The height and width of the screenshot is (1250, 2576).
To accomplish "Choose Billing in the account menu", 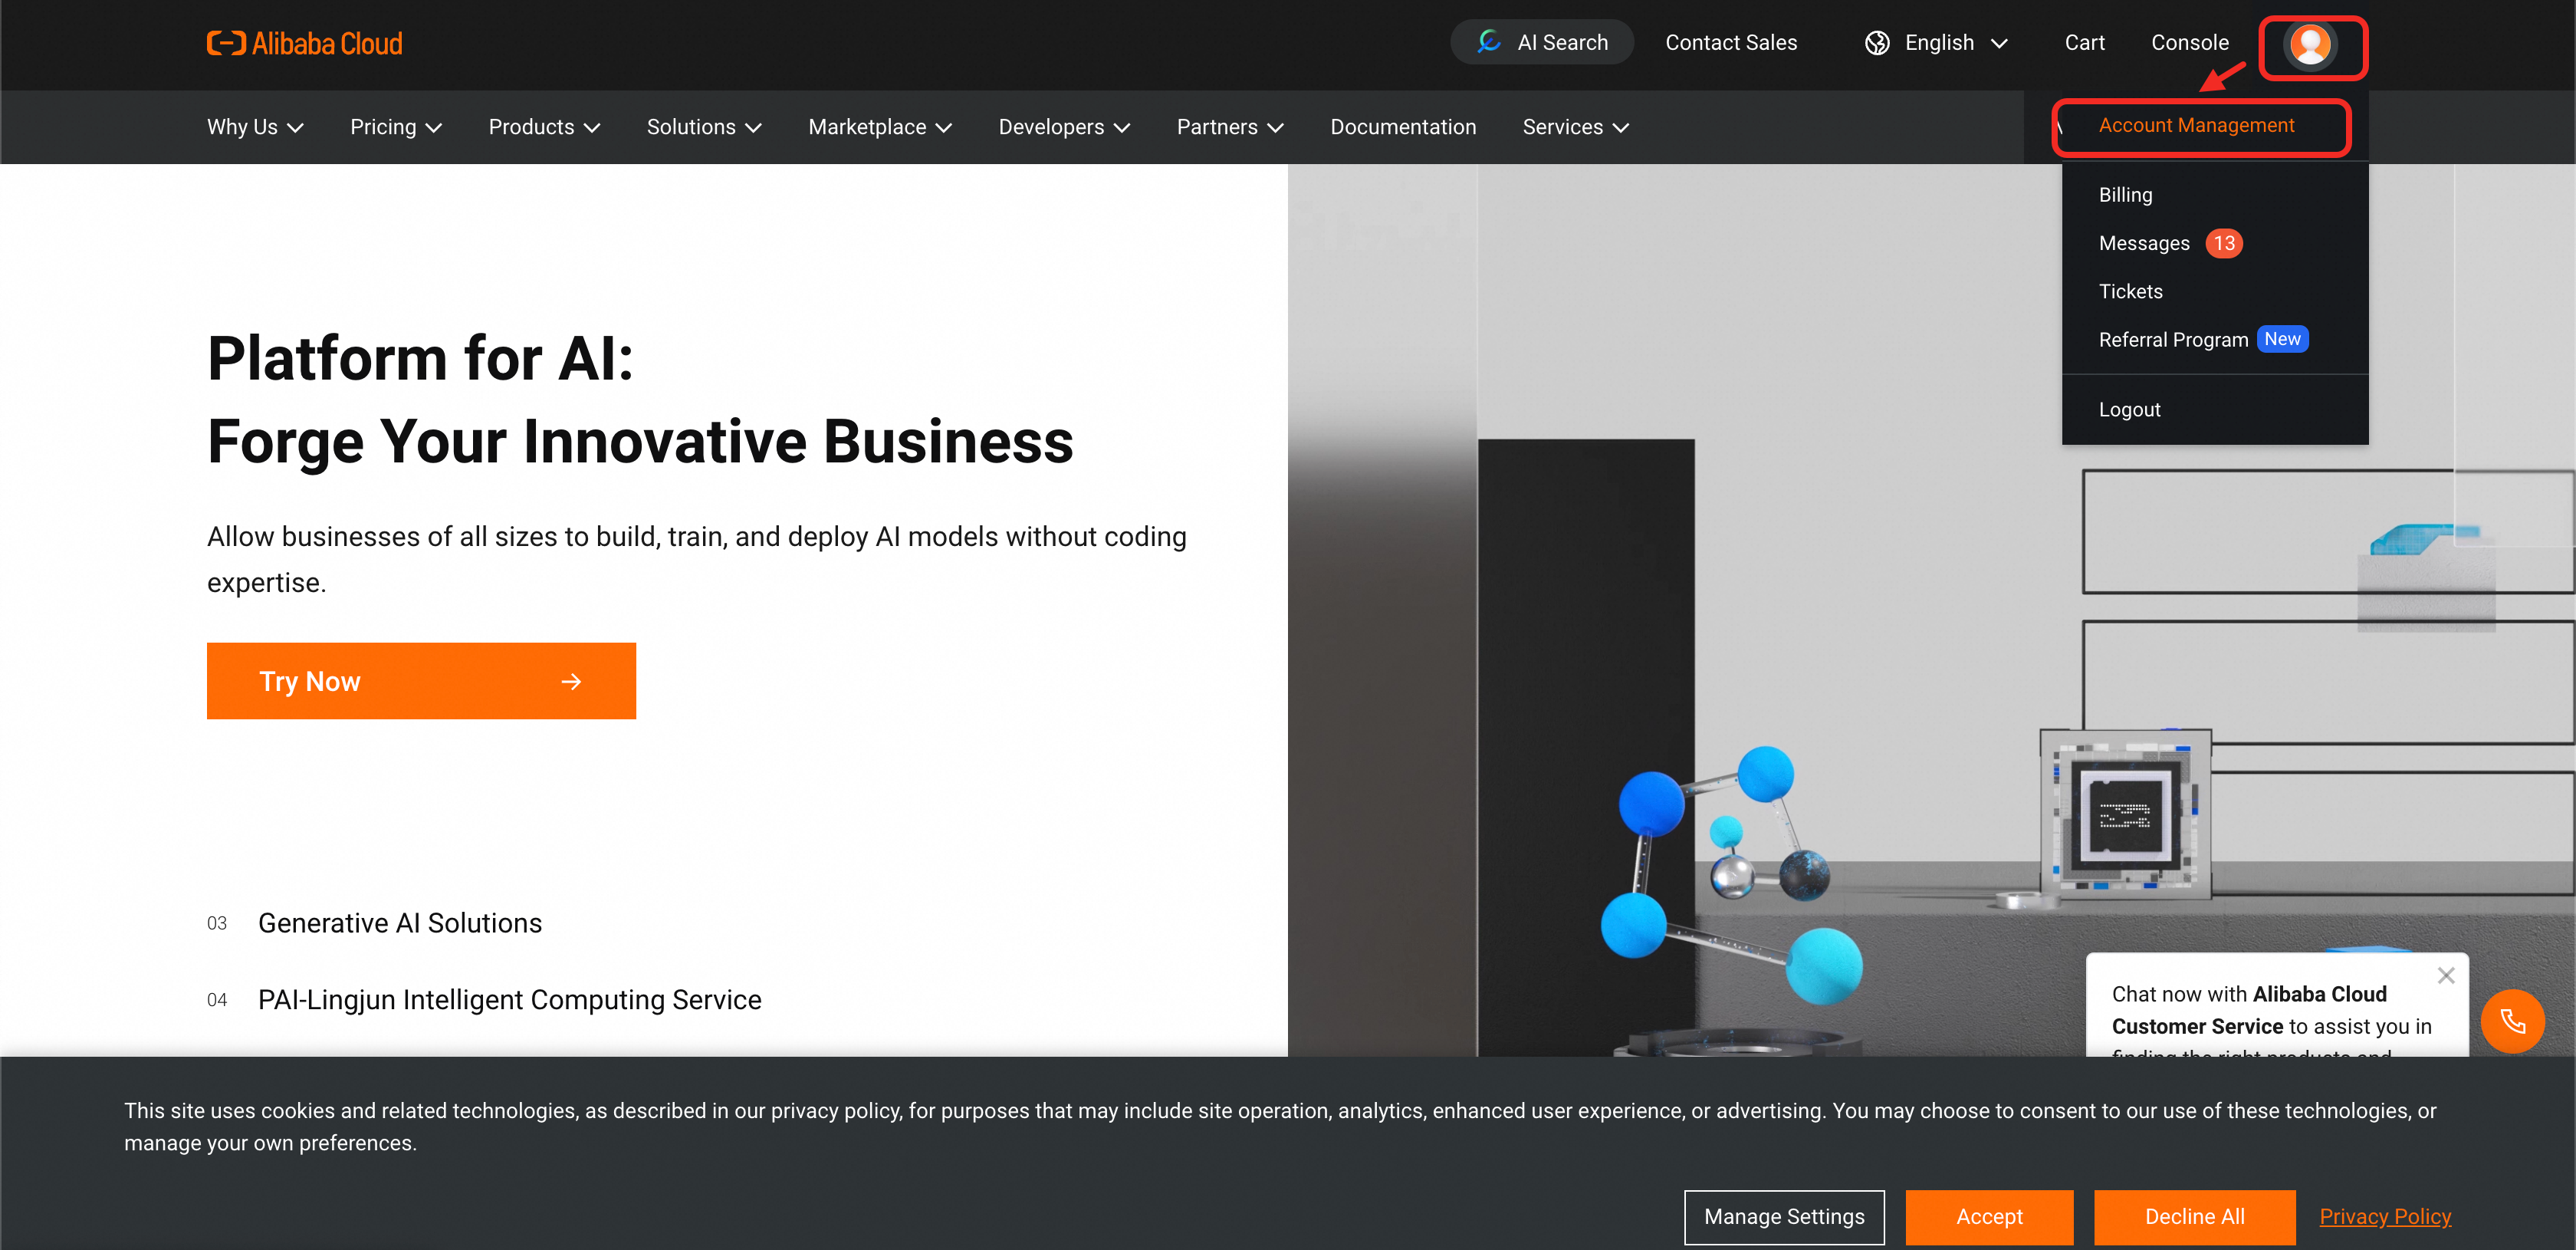I will tap(2125, 195).
